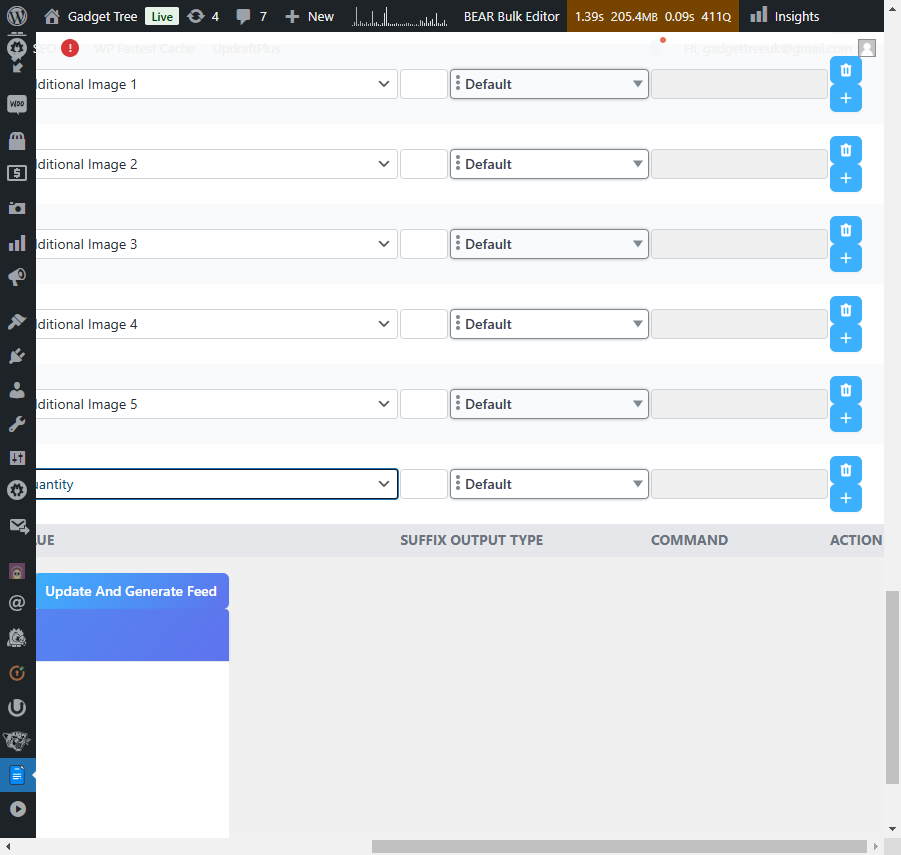Open the Quantity value dropdown
The image size is (901, 855).
coord(217,484)
